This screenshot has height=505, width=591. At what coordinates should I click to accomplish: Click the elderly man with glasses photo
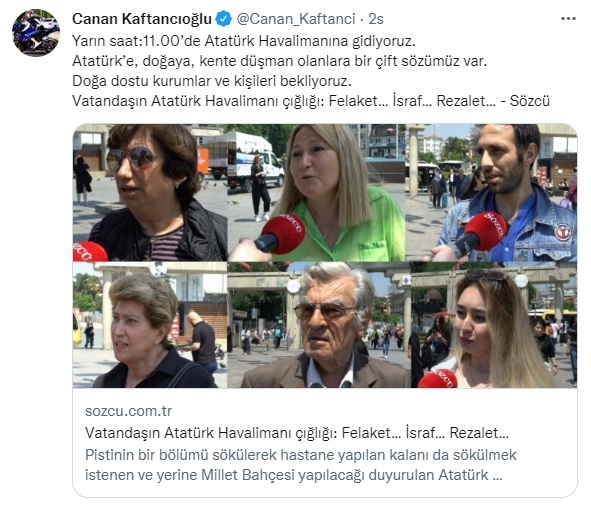(319, 325)
